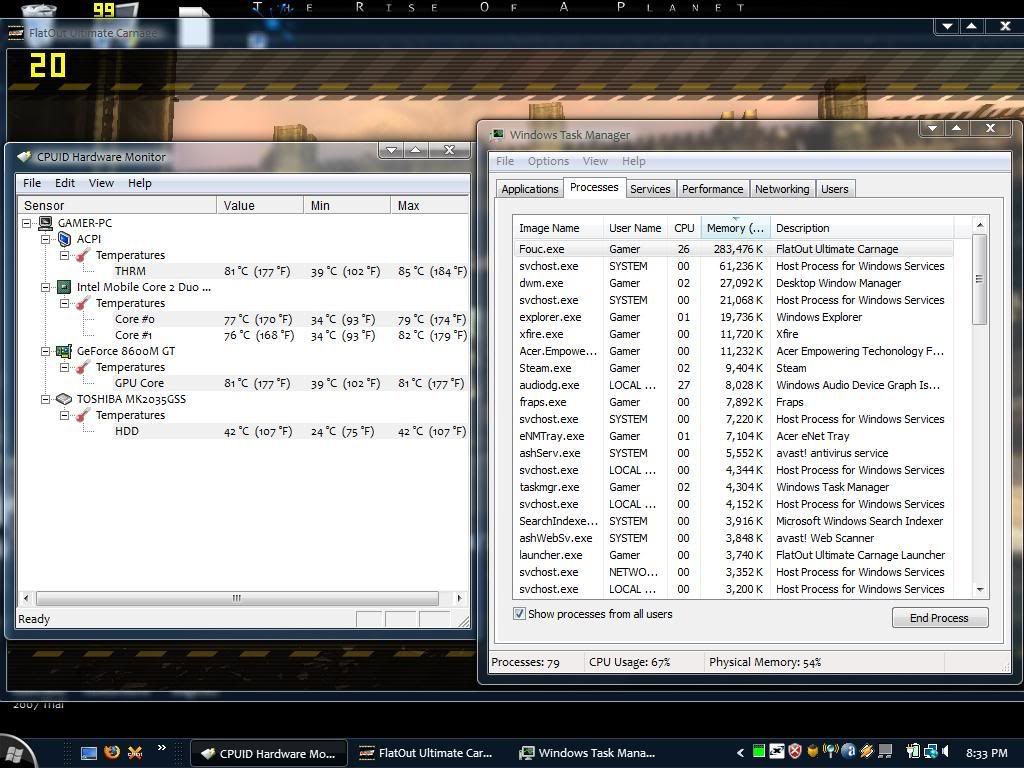This screenshot has width=1024, height=768.
Task: Click the End Process button
Action: 940,618
